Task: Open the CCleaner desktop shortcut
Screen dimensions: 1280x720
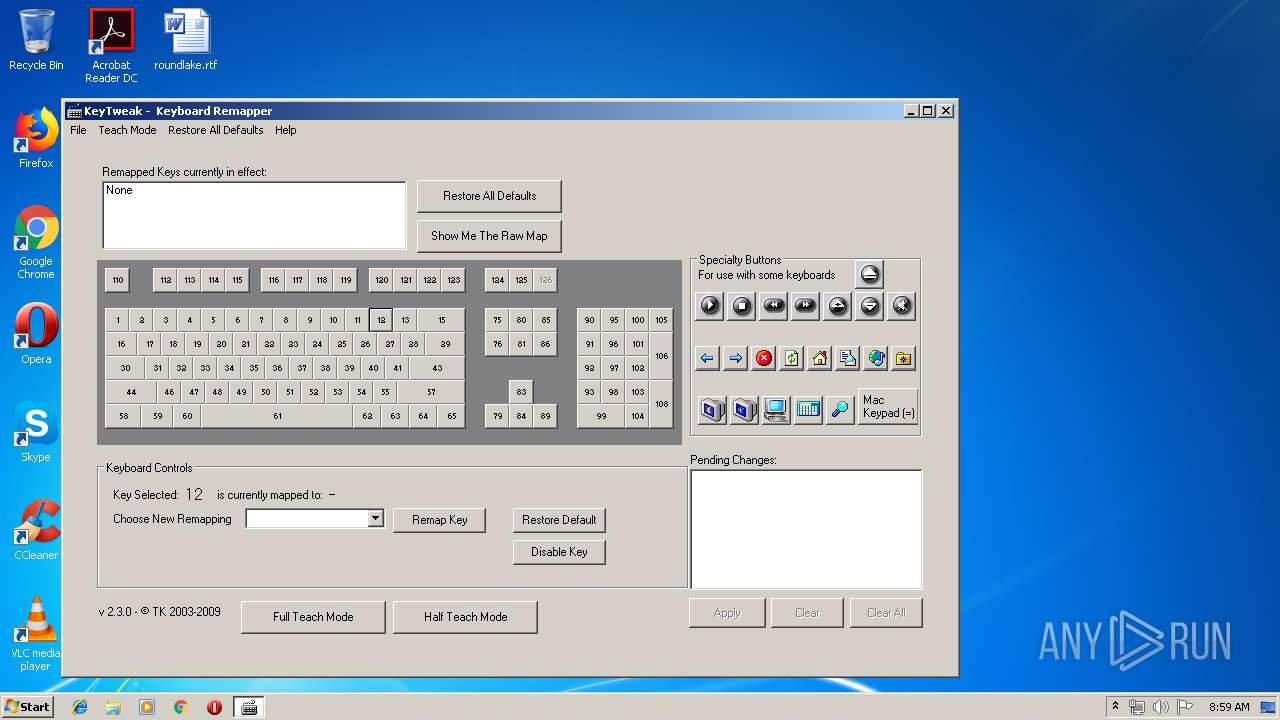Action: pyautogui.click(x=36, y=530)
